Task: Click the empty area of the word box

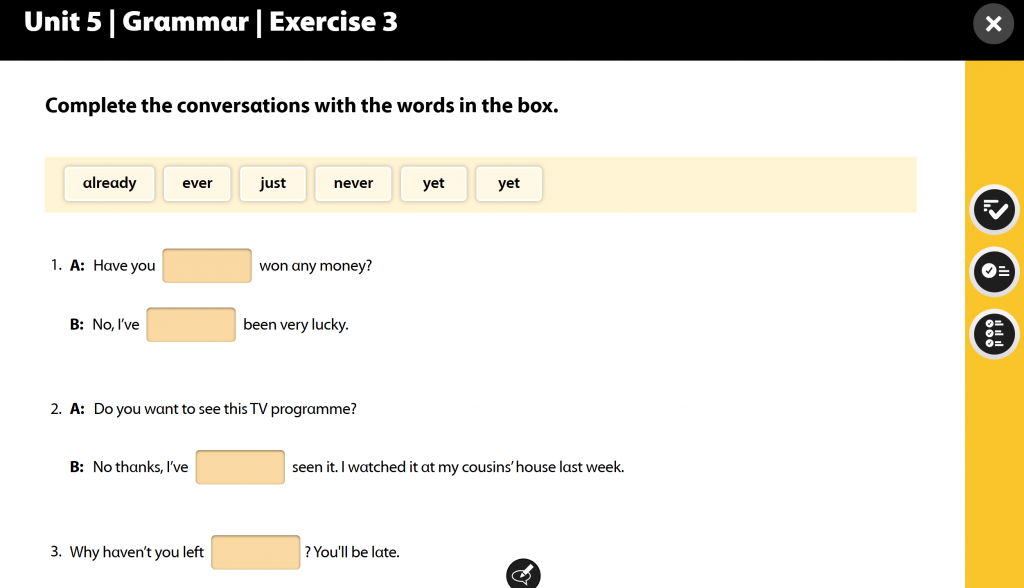Action: pyautogui.click(x=728, y=184)
